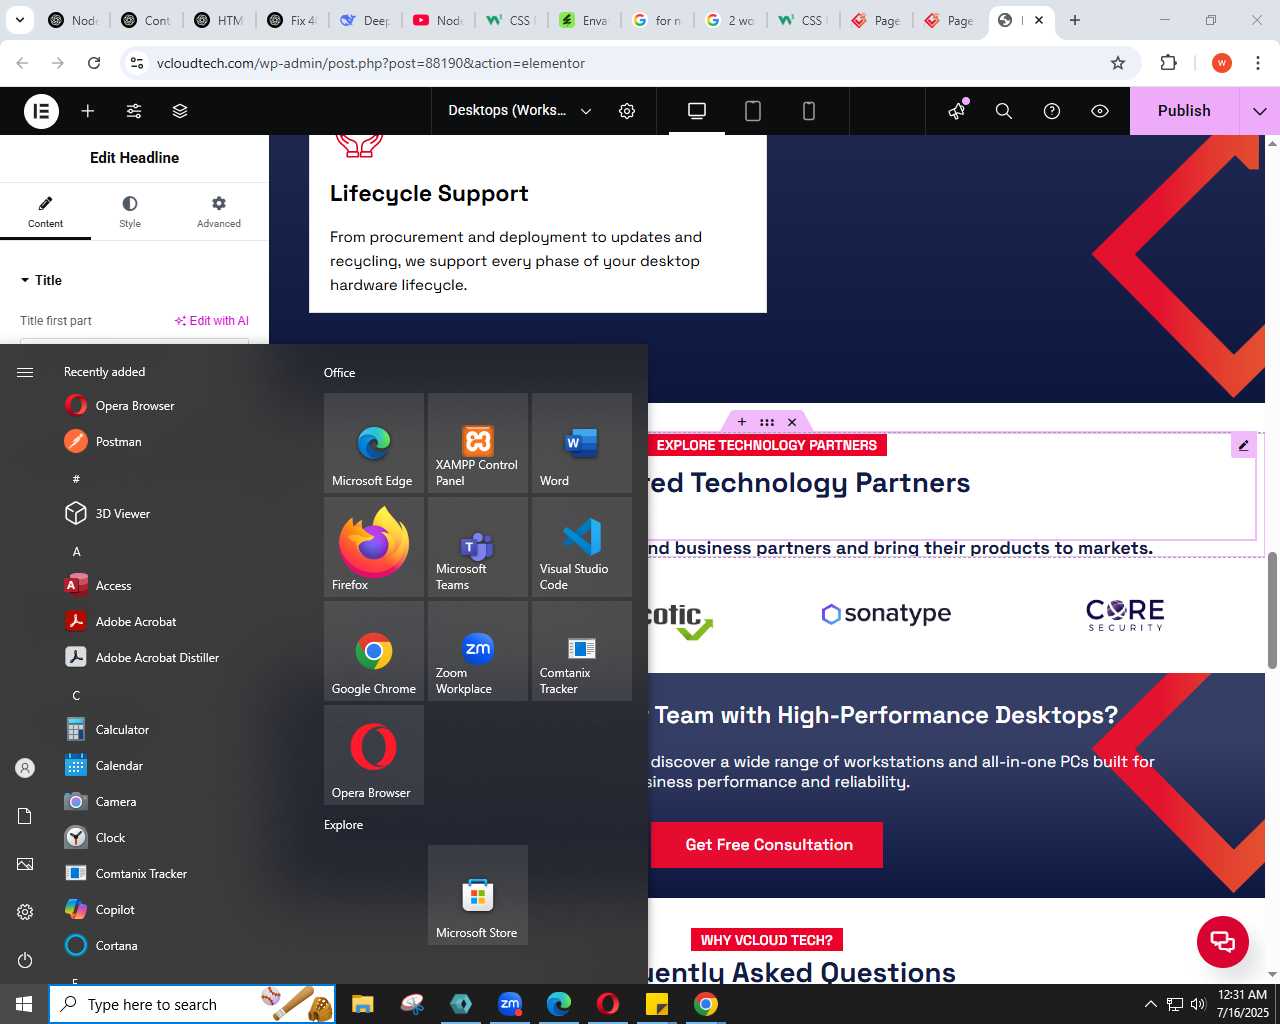Open the Microsoft Store tile
Screen dimensions: 1280x1024
pyautogui.click(x=478, y=895)
